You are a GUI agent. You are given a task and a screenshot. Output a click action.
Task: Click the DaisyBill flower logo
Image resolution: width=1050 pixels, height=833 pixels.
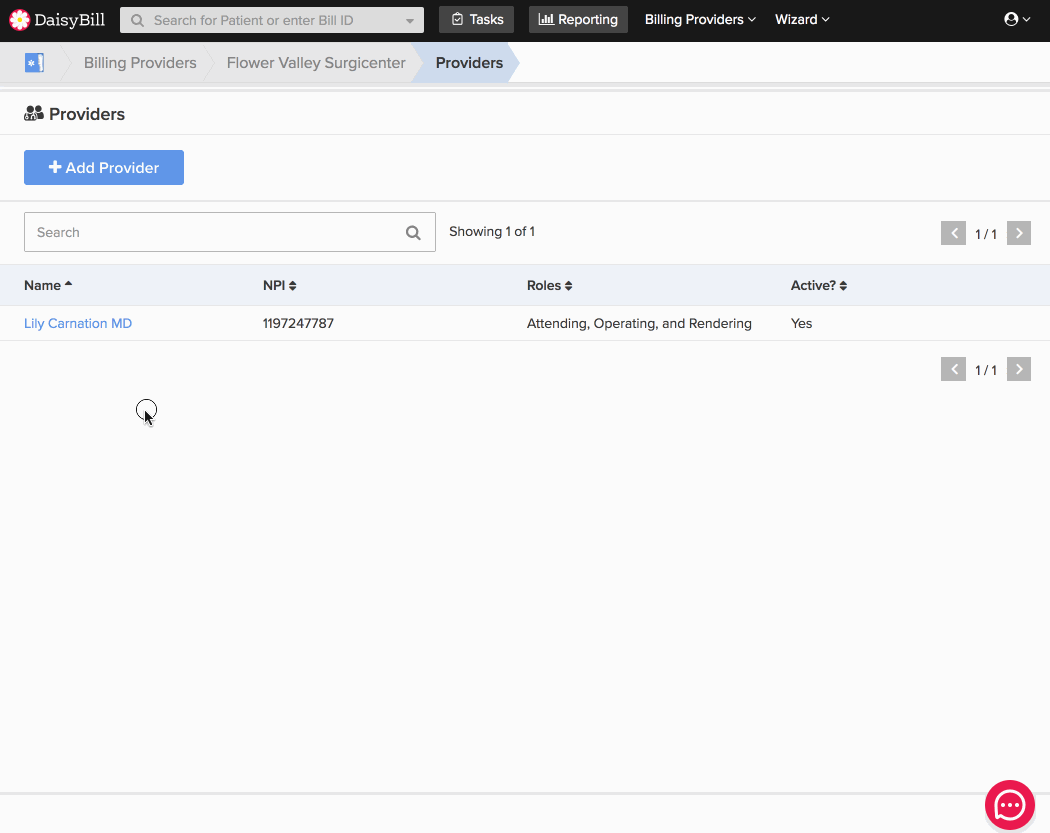[x=19, y=20]
